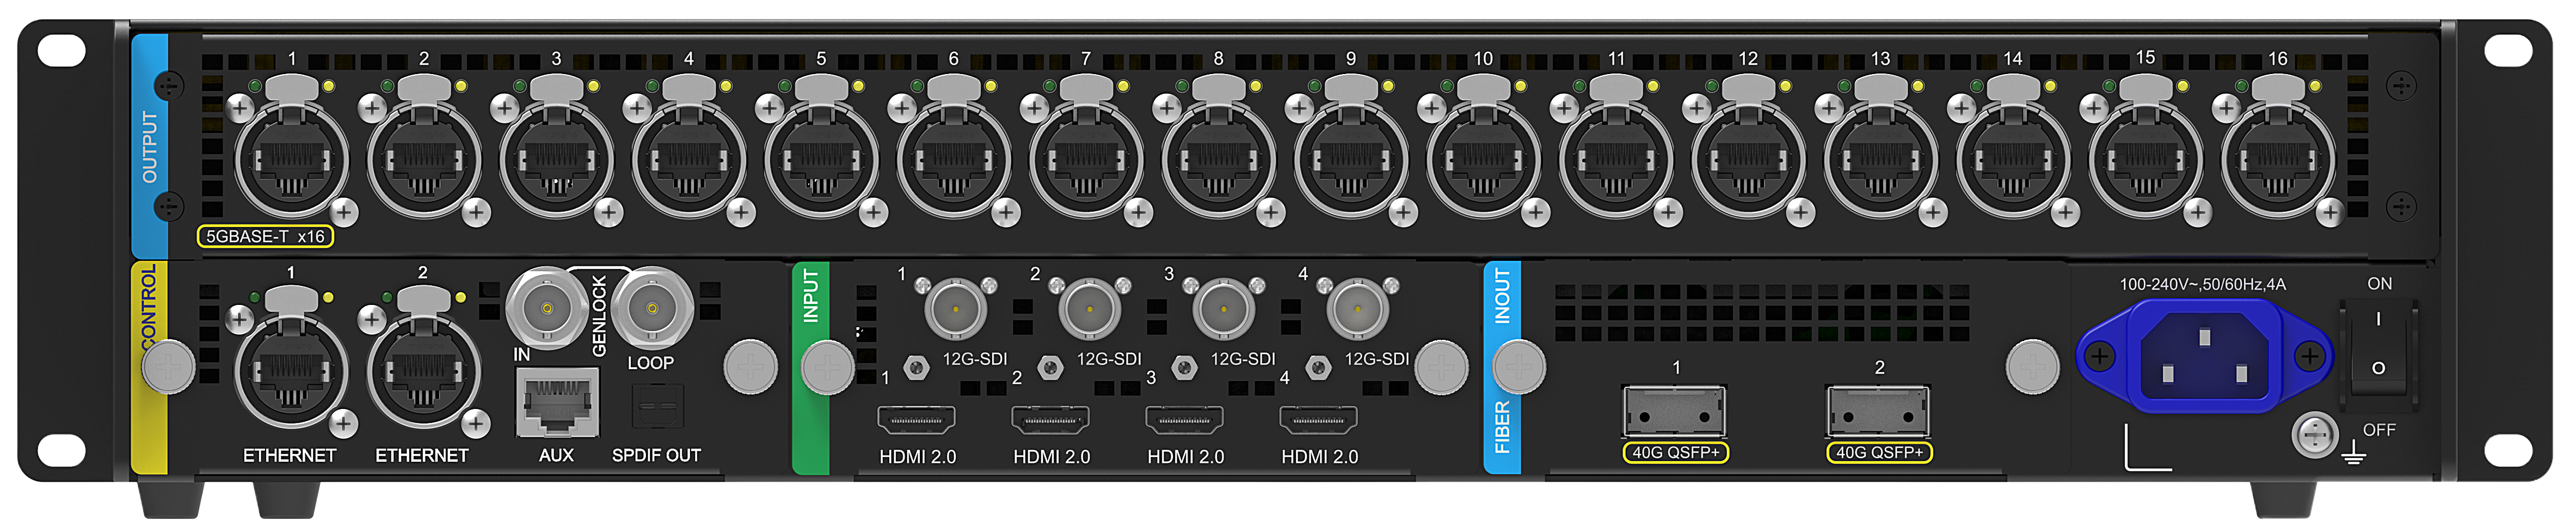Click the AUX label
This screenshot has width=2576, height=532.
pyautogui.click(x=556, y=456)
